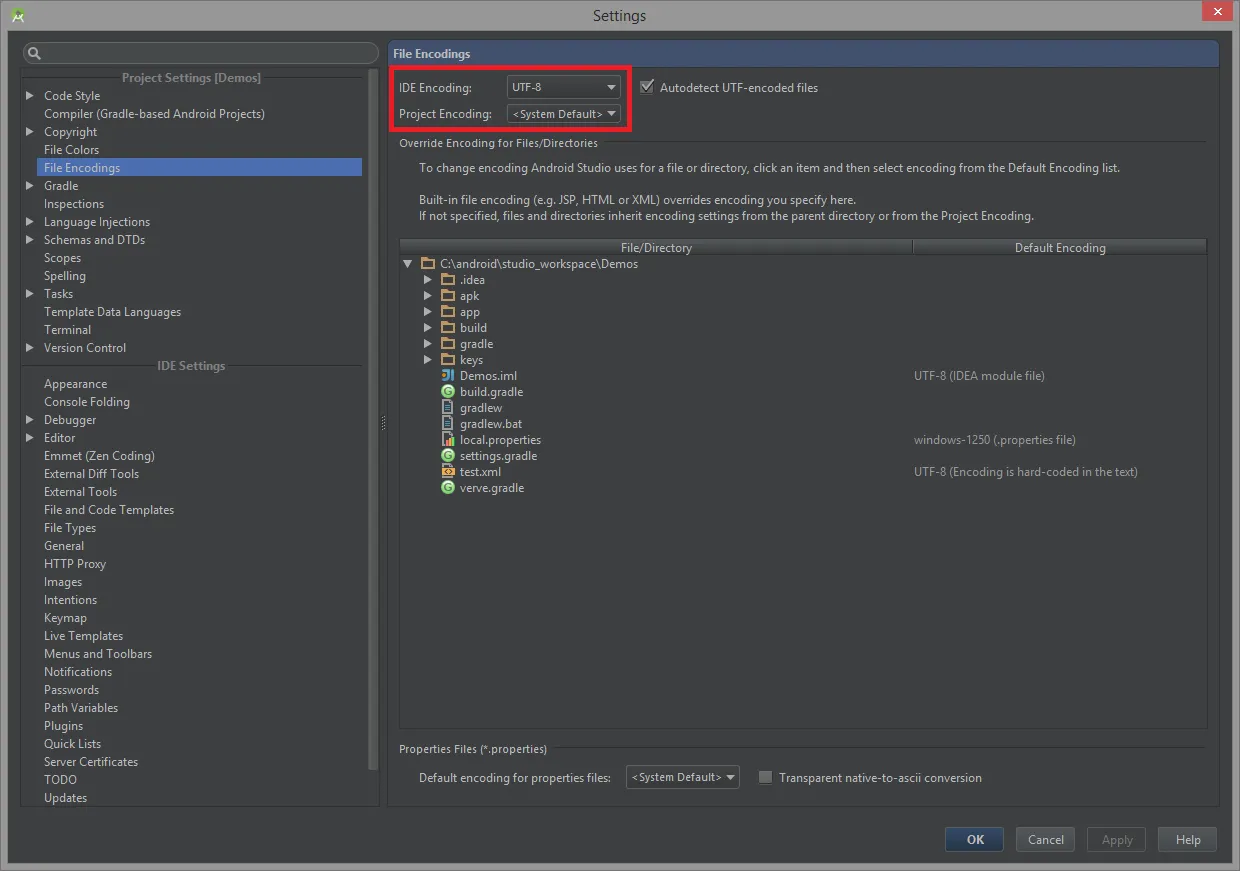Collapse the Demos root directory
Viewport: 1240px width, 871px height.
coord(408,264)
